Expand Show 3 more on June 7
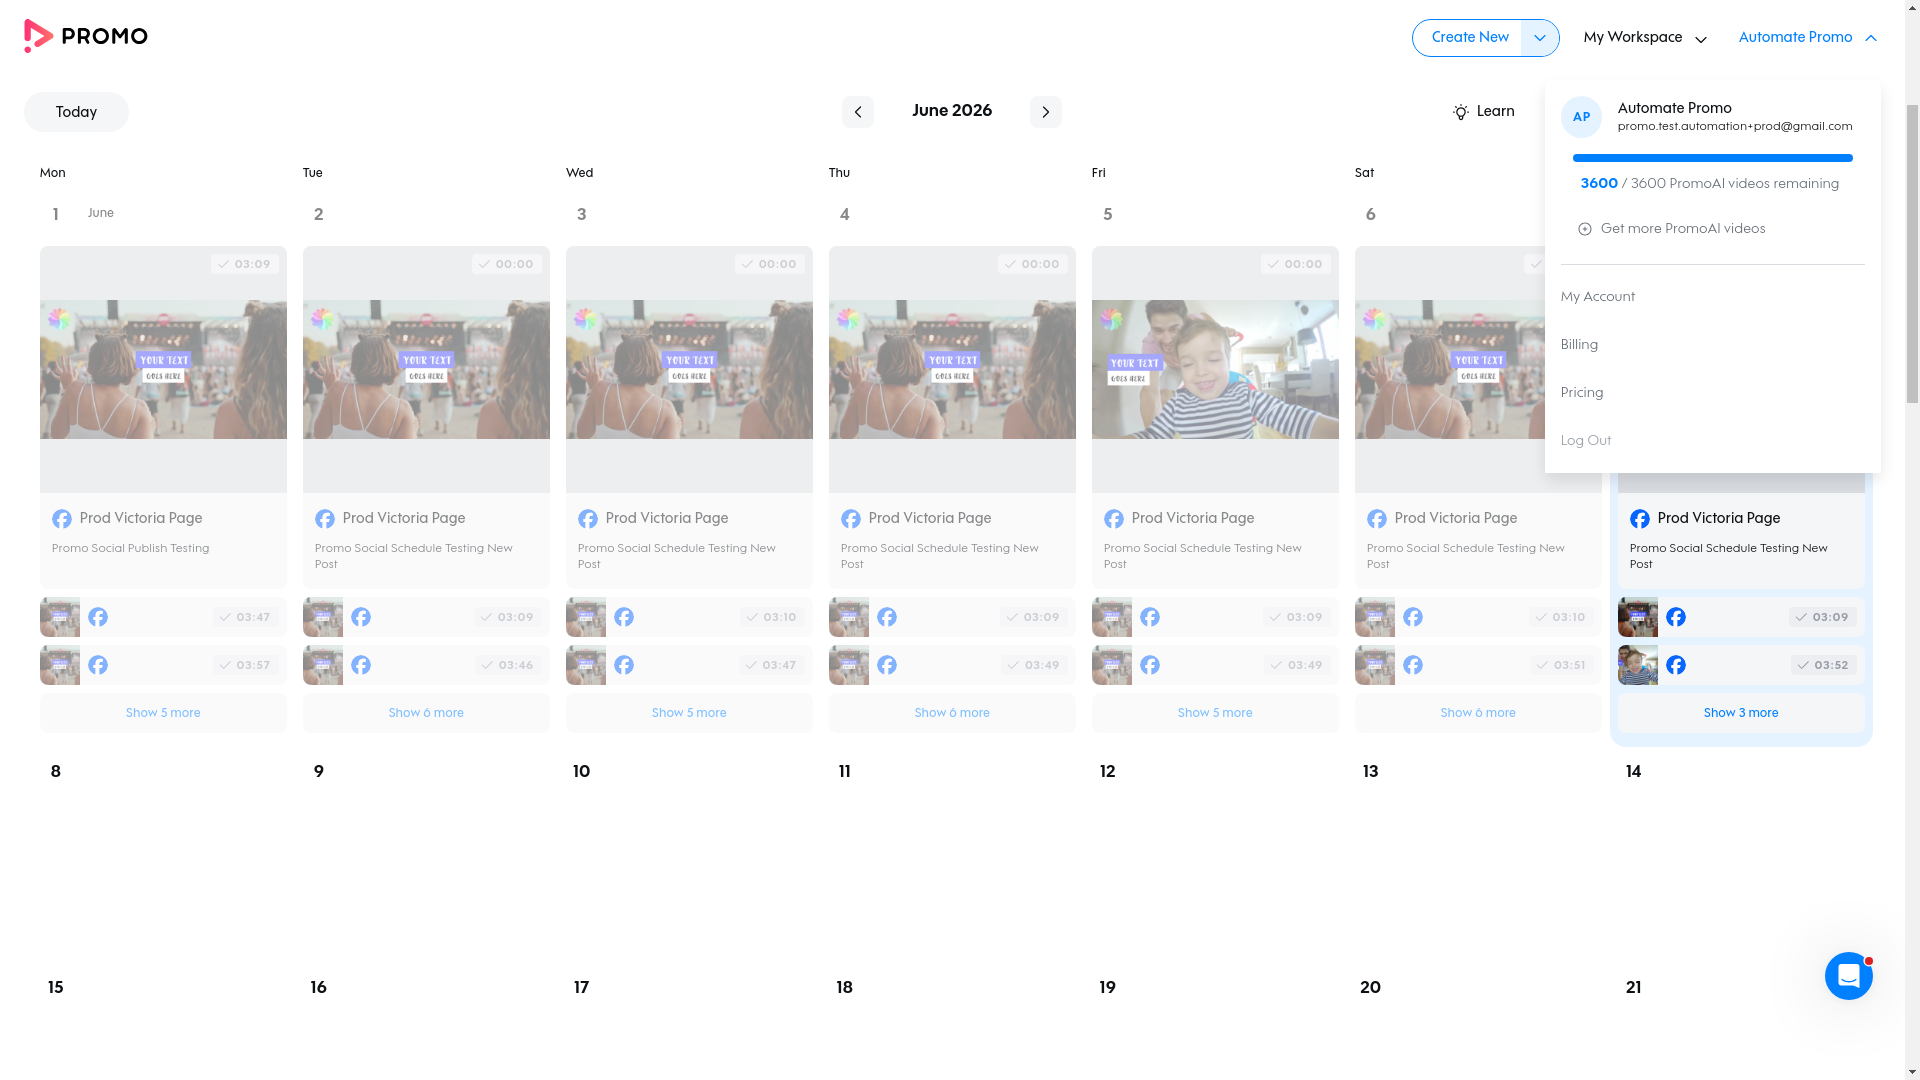This screenshot has width=1920, height=1080. point(1741,713)
